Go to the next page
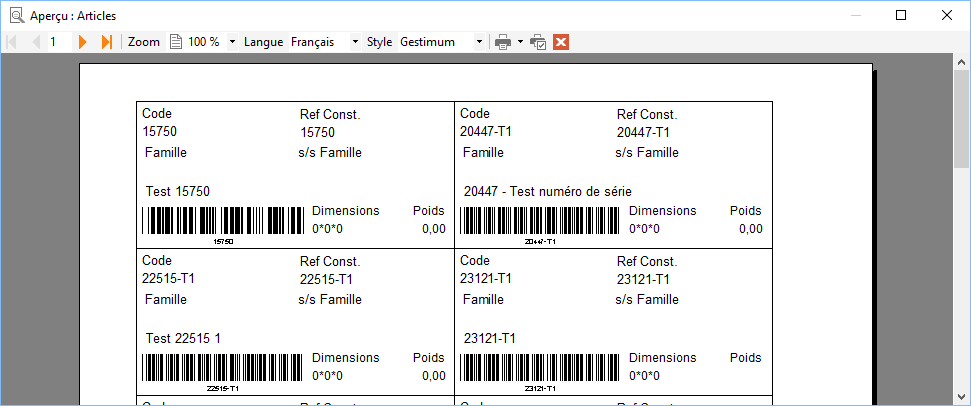Screen dimensions: 971x406 pos(82,42)
